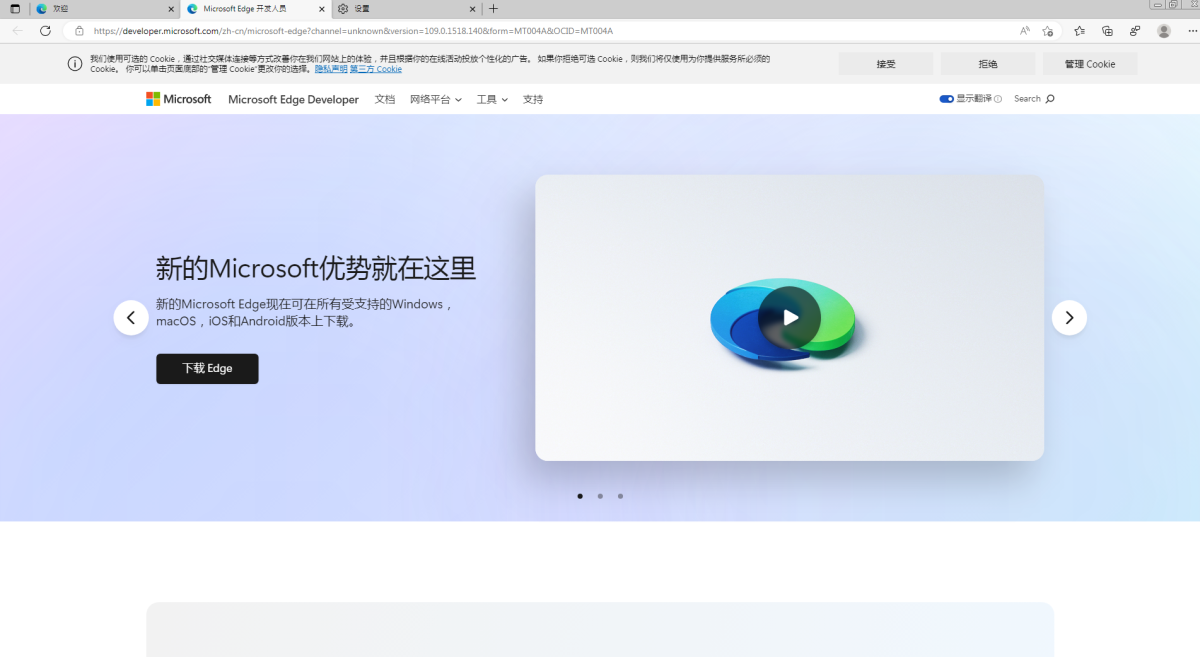This screenshot has height=657, width=1200.
Task: Click the second carousel position dot
Action: point(600,495)
